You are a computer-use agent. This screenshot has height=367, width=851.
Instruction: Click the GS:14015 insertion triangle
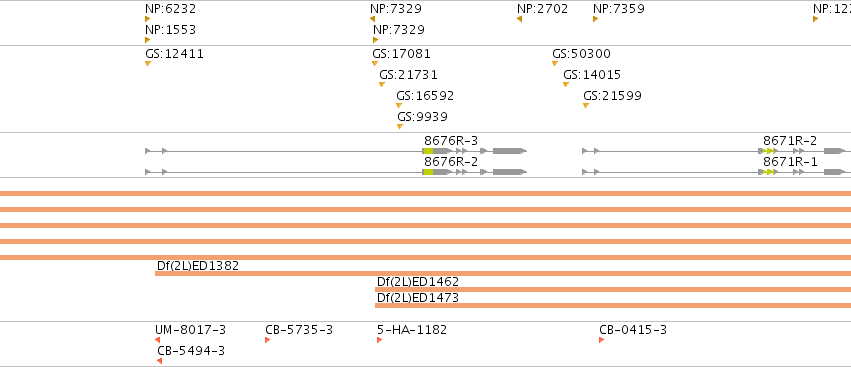click(566, 85)
